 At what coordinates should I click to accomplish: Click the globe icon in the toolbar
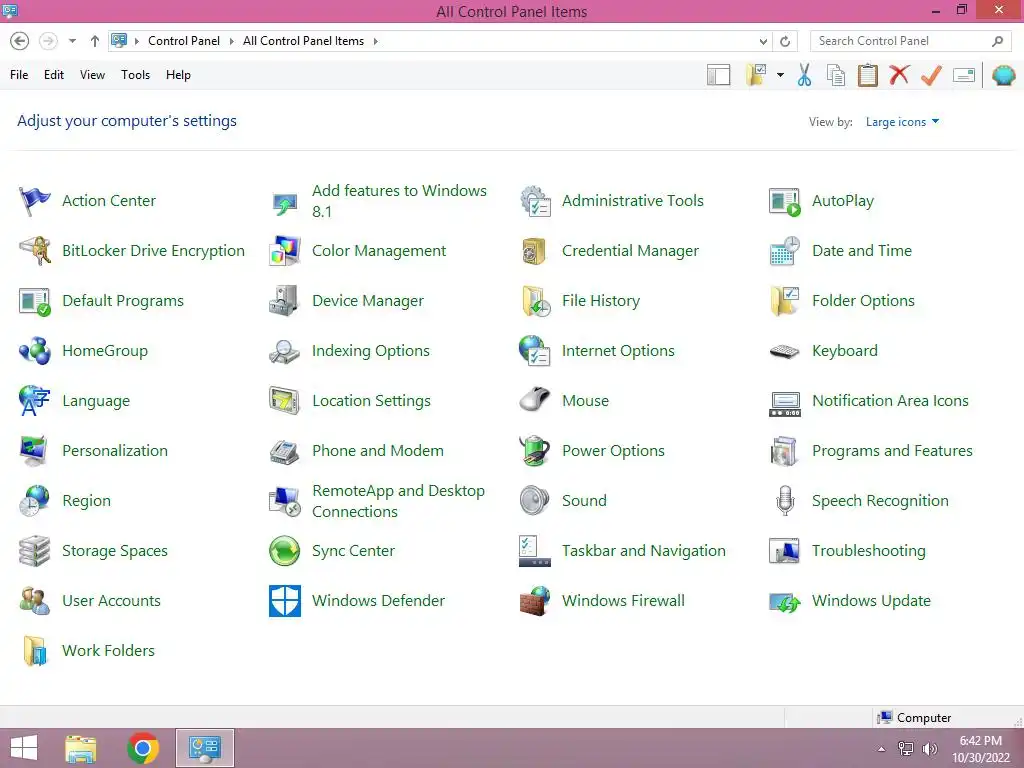pyautogui.click(x=1004, y=75)
